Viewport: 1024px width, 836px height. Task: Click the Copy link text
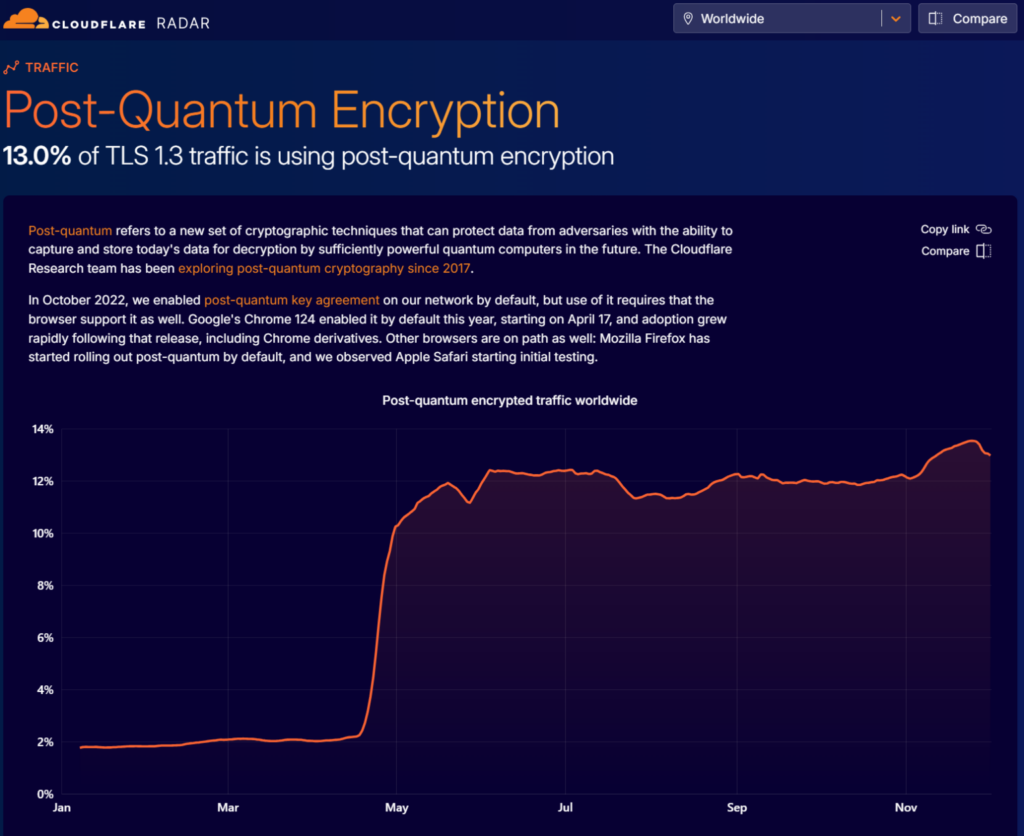945,229
